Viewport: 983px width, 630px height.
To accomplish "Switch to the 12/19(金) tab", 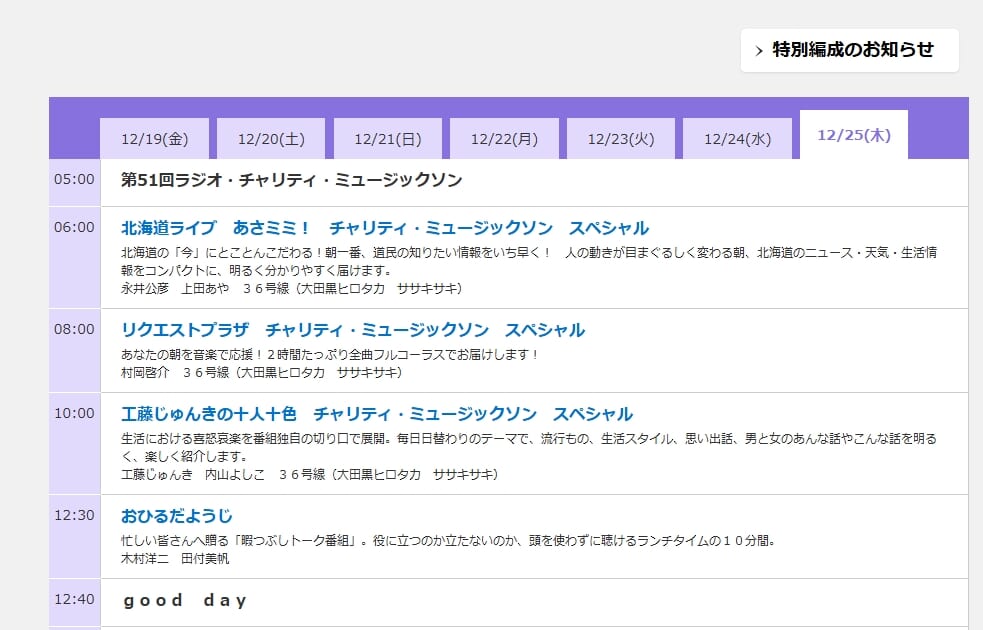I will coord(154,138).
